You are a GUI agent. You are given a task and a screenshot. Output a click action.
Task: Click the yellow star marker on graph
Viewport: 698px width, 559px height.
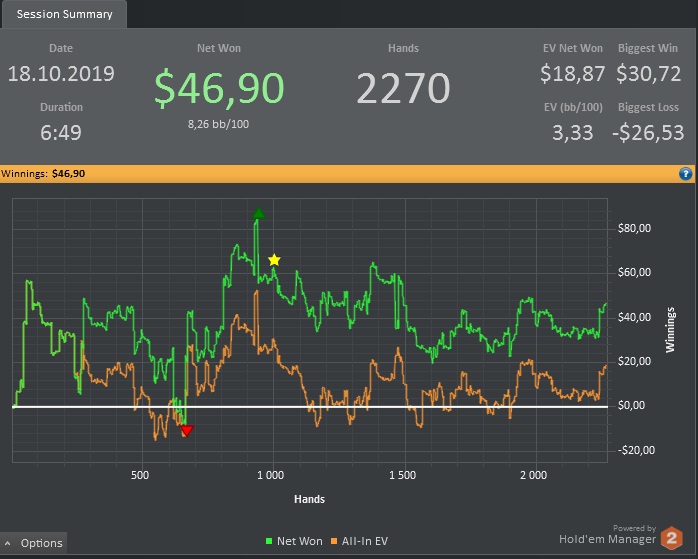[x=274, y=259]
